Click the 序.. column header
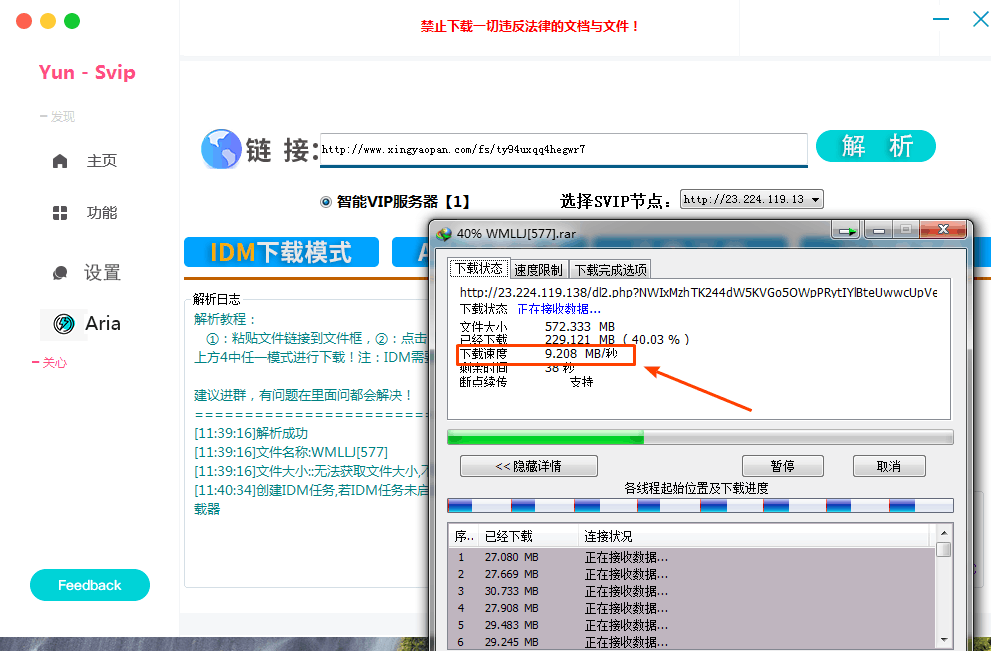991x651 pixels. click(x=464, y=537)
